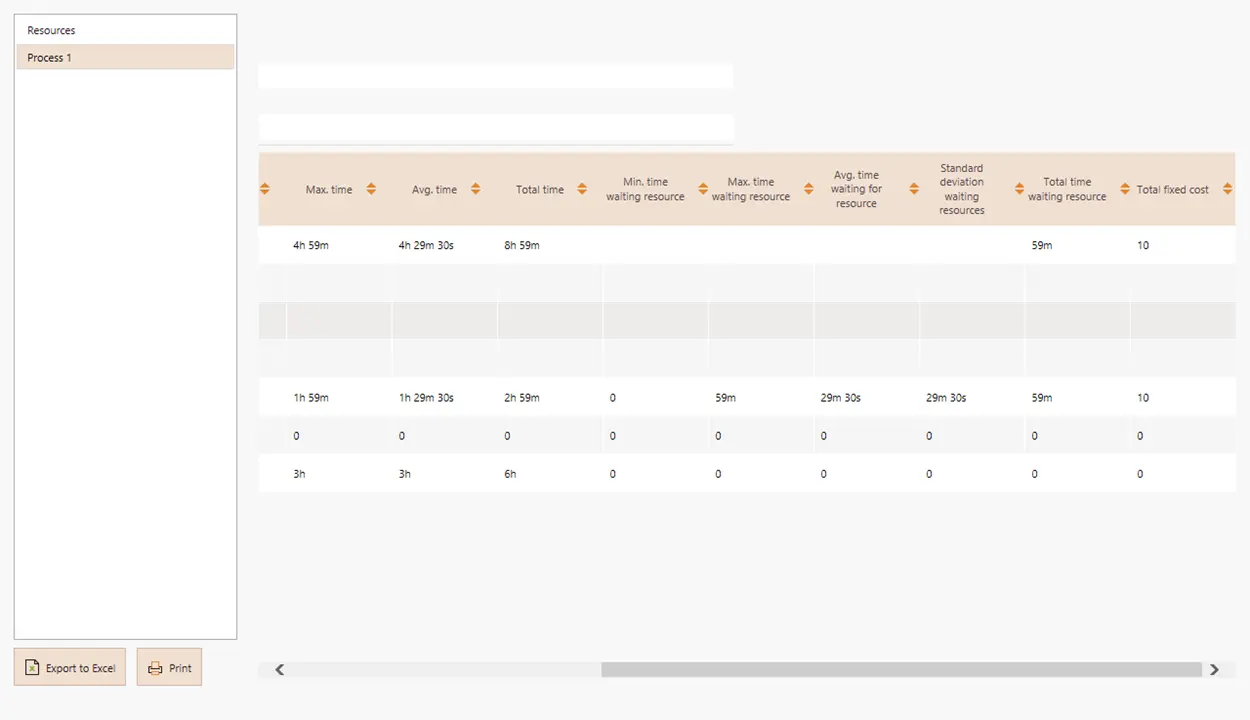Image resolution: width=1250 pixels, height=720 pixels.
Task: Click the 8h 59m total time cell
Action: click(x=522, y=245)
